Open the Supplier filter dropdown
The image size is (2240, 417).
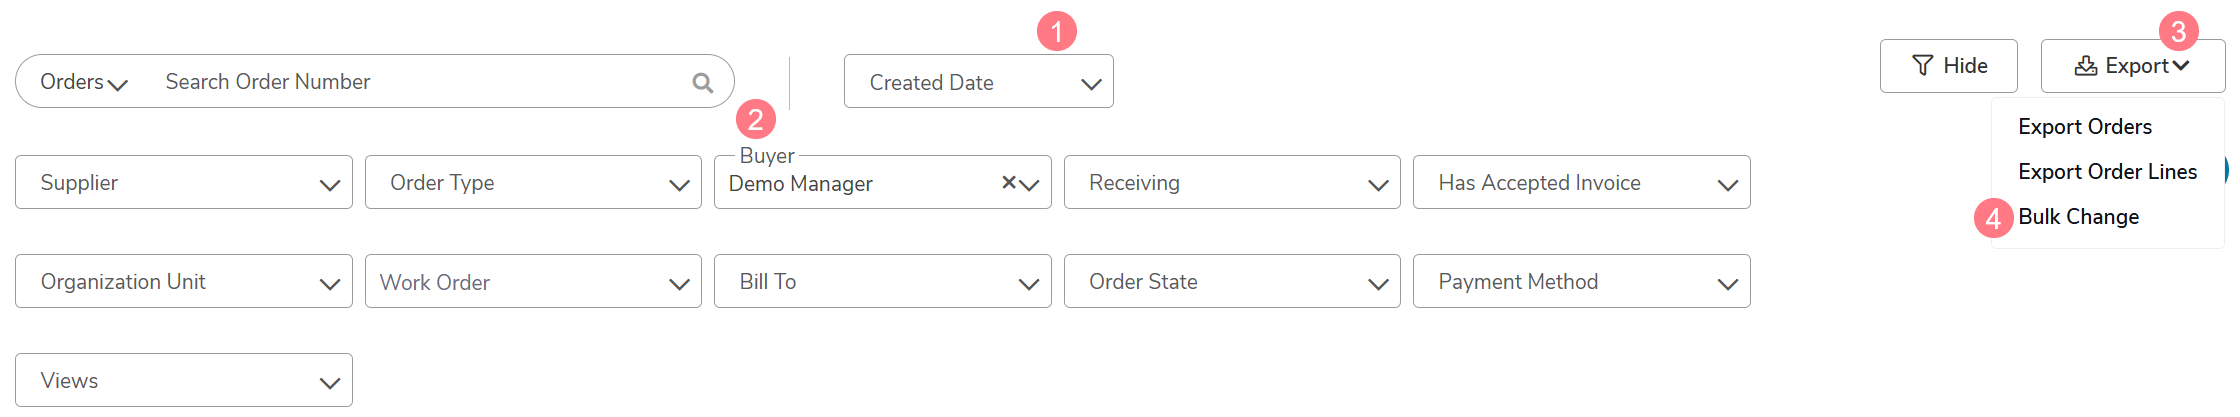pyautogui.click(x=184, y=183)
